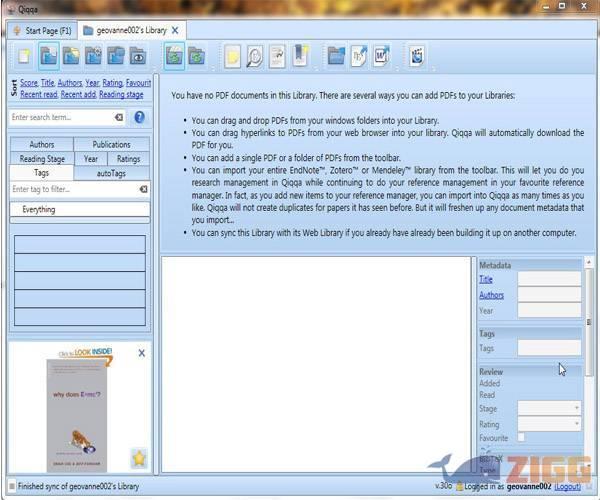Click the first green sync library icon

click(x=174, y=56)
